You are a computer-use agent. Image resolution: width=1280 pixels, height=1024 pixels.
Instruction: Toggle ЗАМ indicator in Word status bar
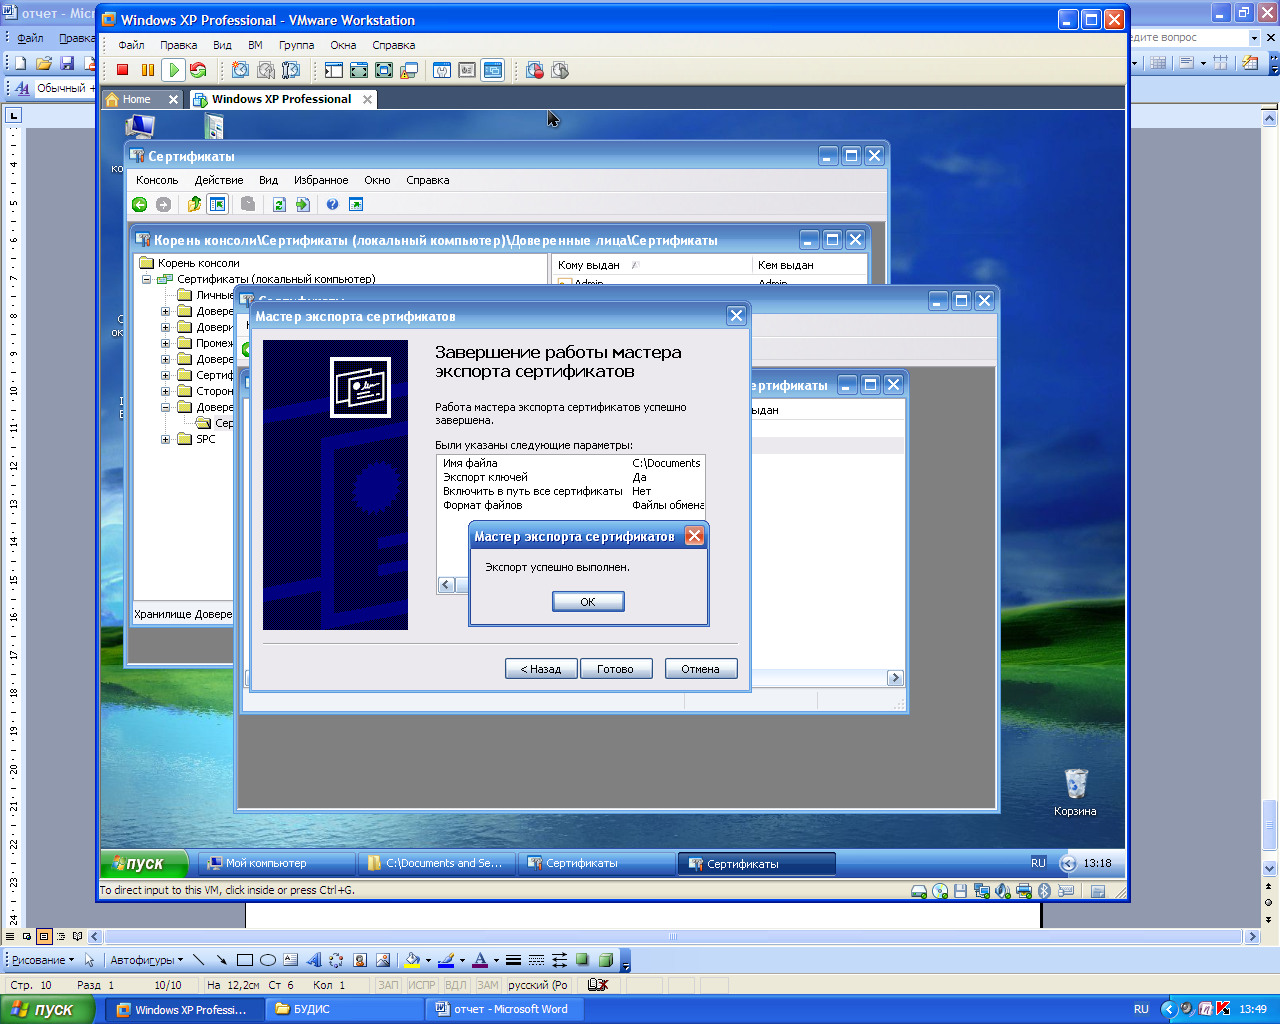[x=487, y=985]
